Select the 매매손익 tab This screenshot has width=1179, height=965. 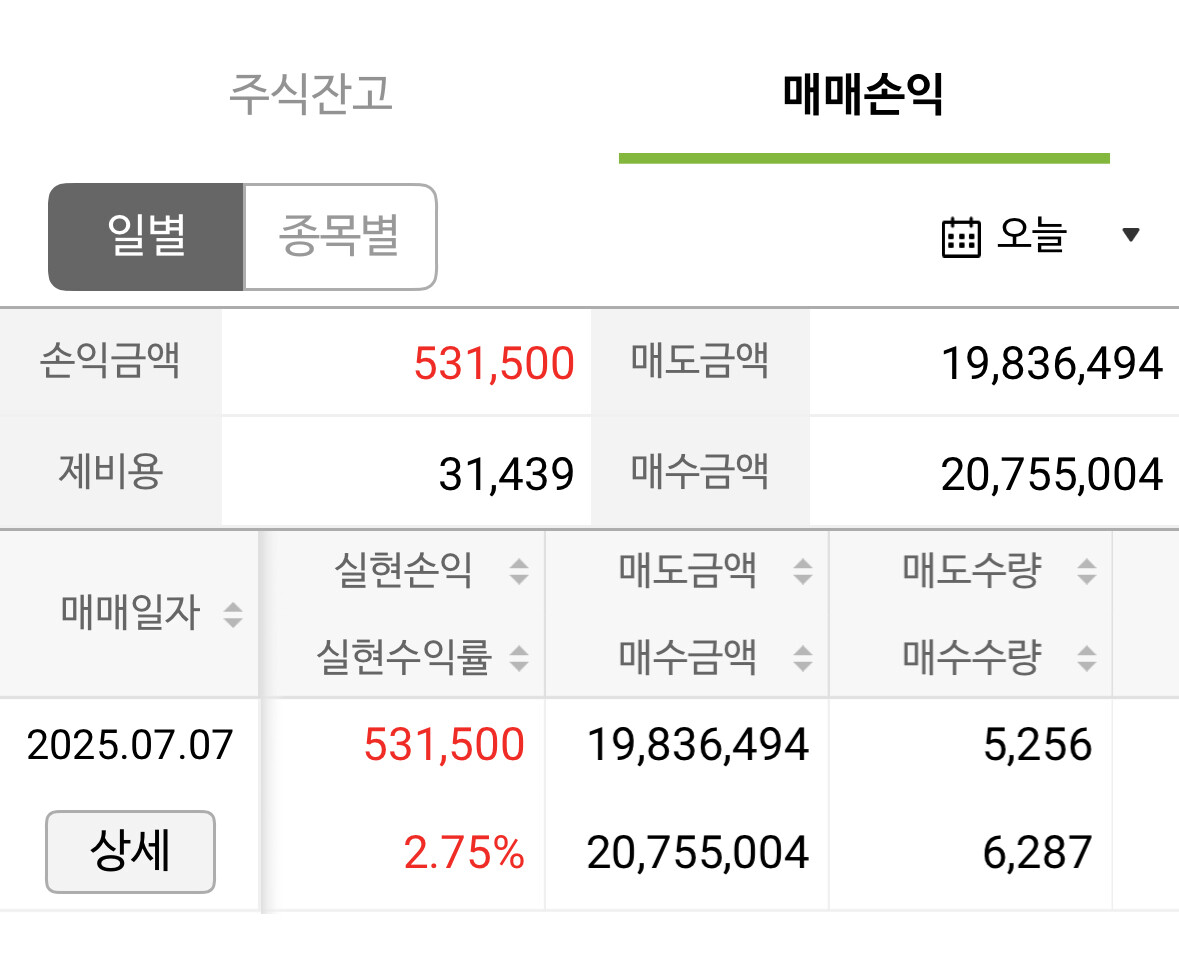click(x=863, y=96)
